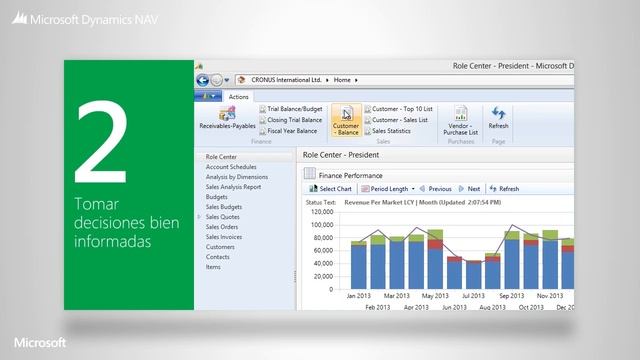
Task: Click the Finance Performance heading
Action: tap(351, 176)
